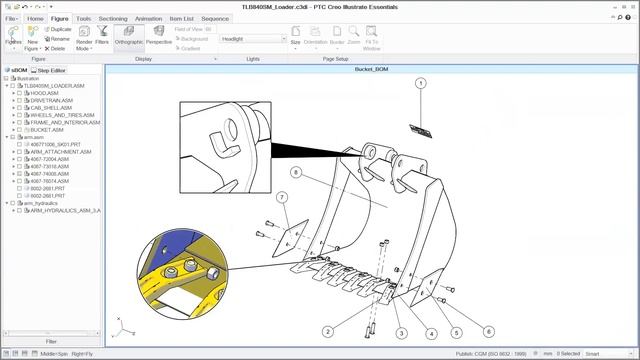Click the Rename figure command
640x360 pixels.
pyautogui.click(x=57, y=39)
